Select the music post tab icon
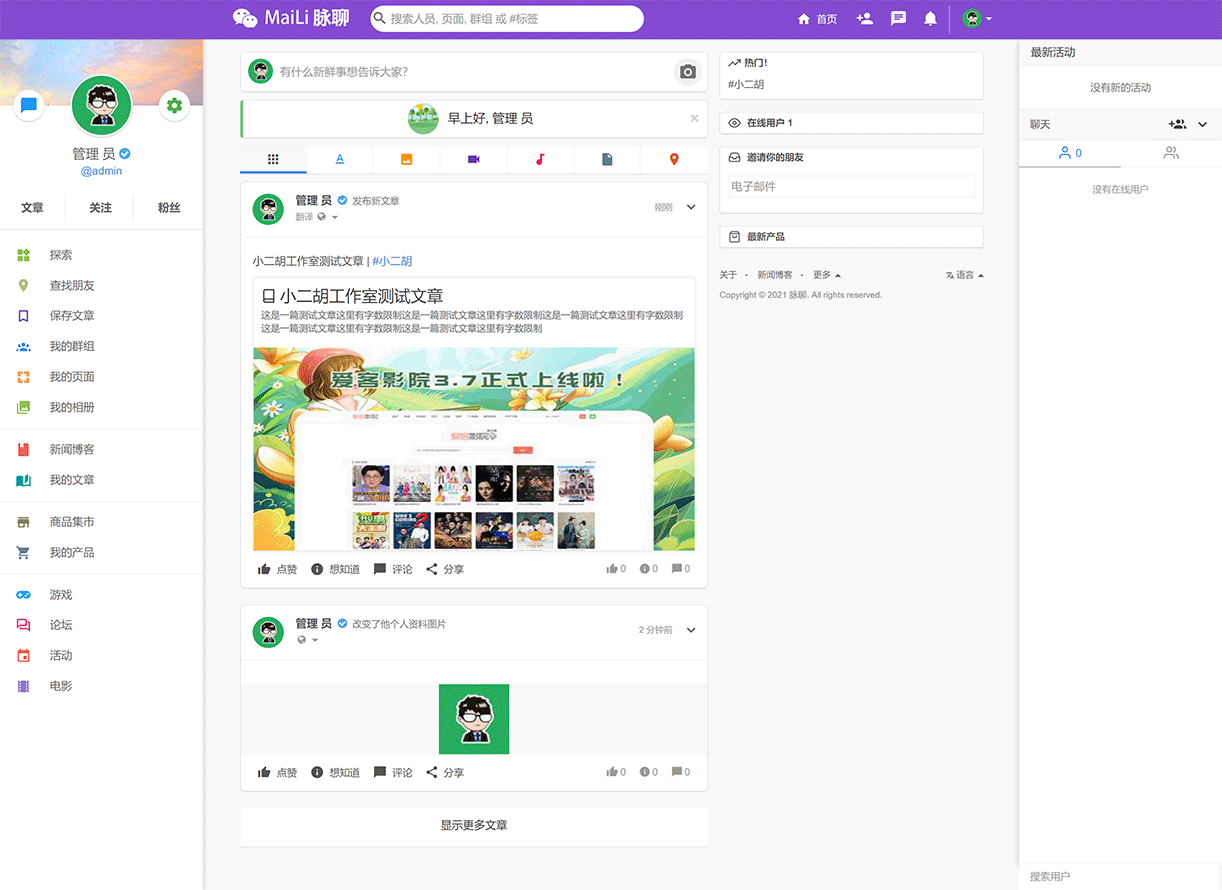 click(540, 158)
